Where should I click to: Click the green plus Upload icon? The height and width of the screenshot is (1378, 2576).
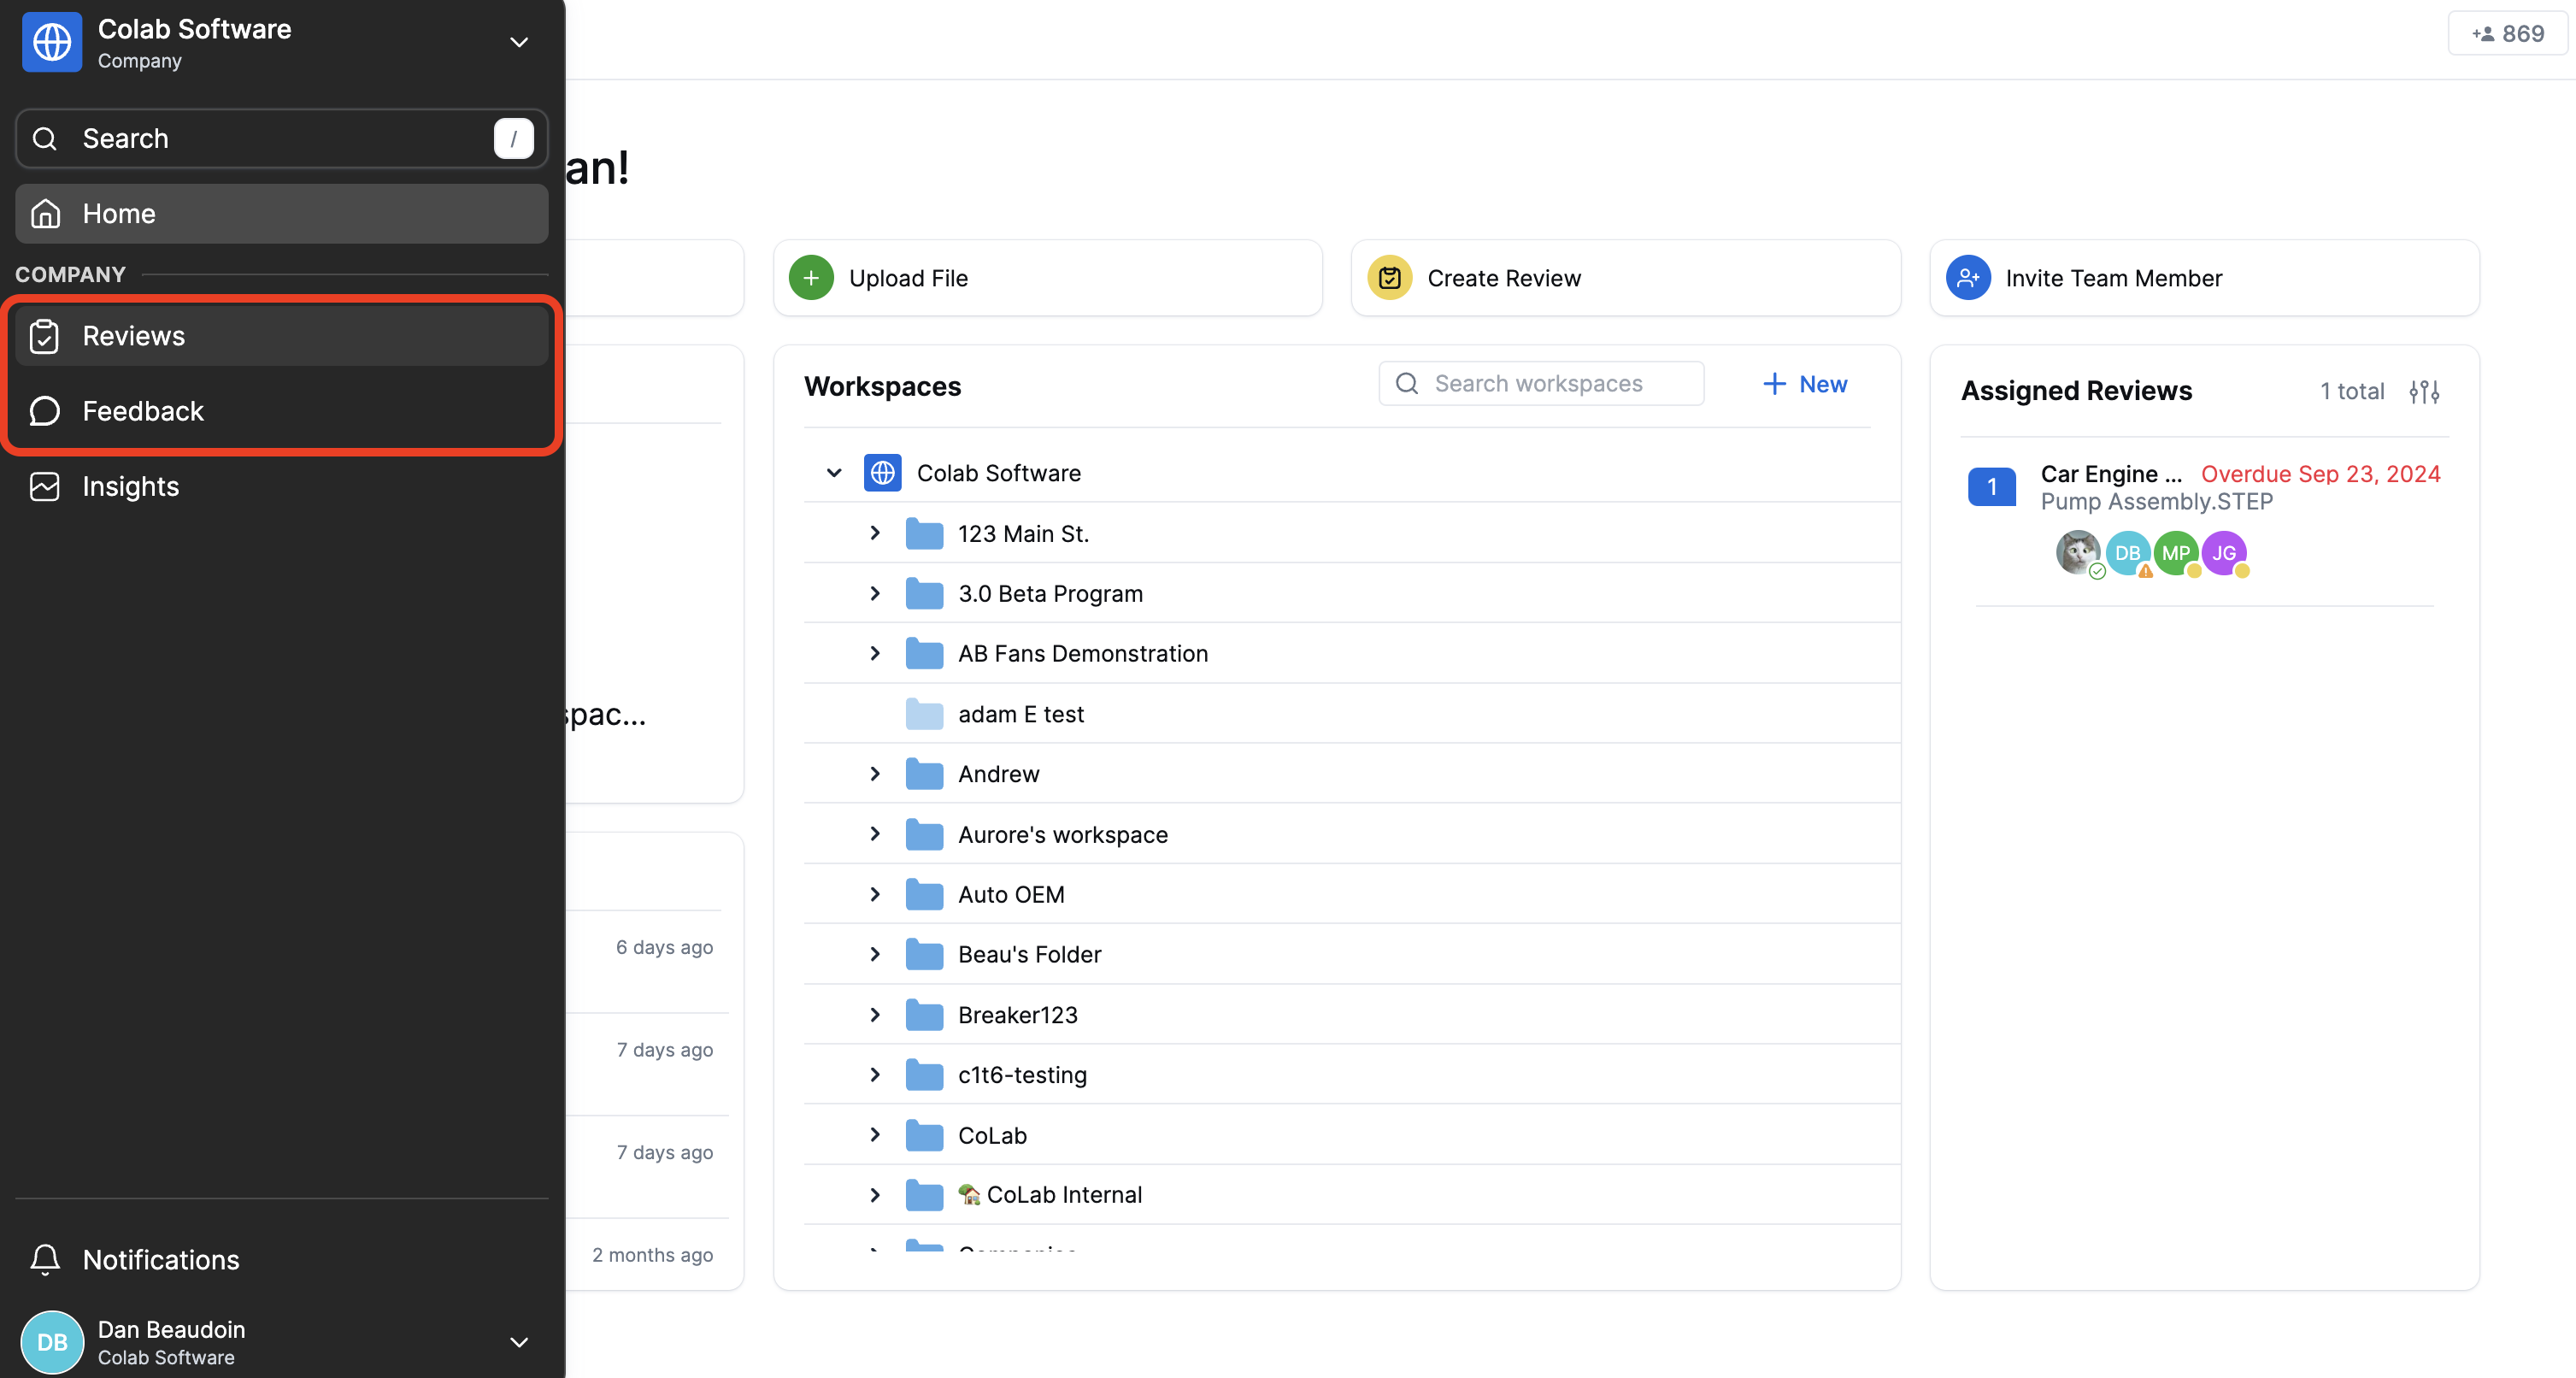point(811,278)
